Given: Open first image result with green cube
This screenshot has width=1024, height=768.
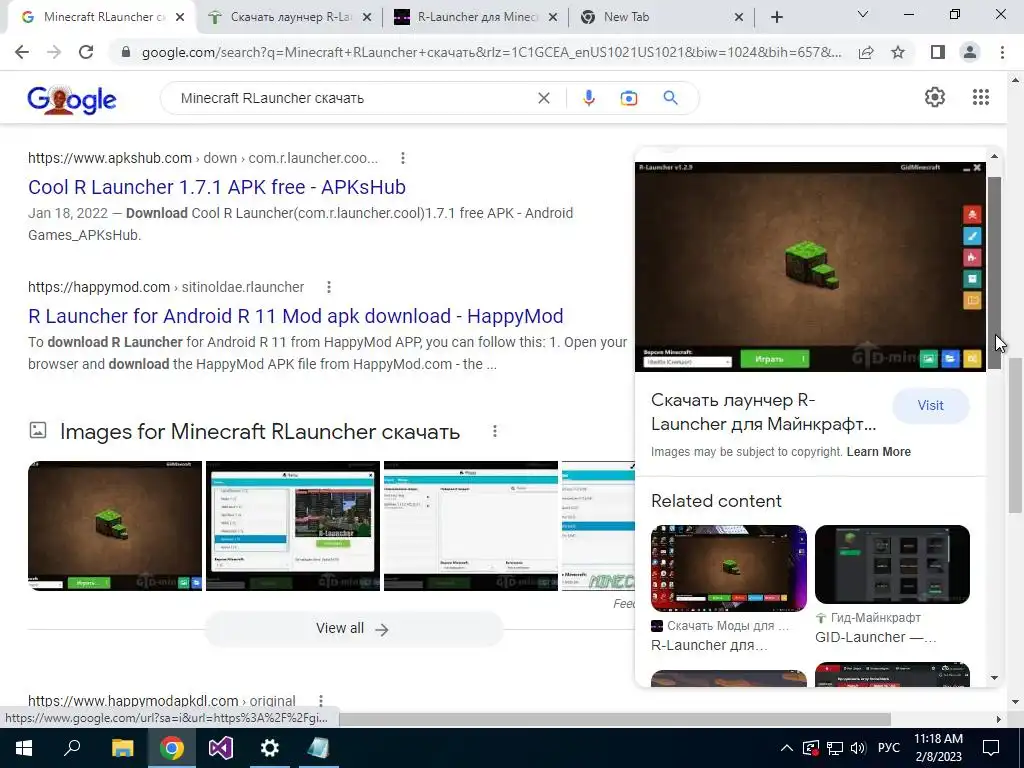Looking at the screenshot, I should tap(115, 526).
